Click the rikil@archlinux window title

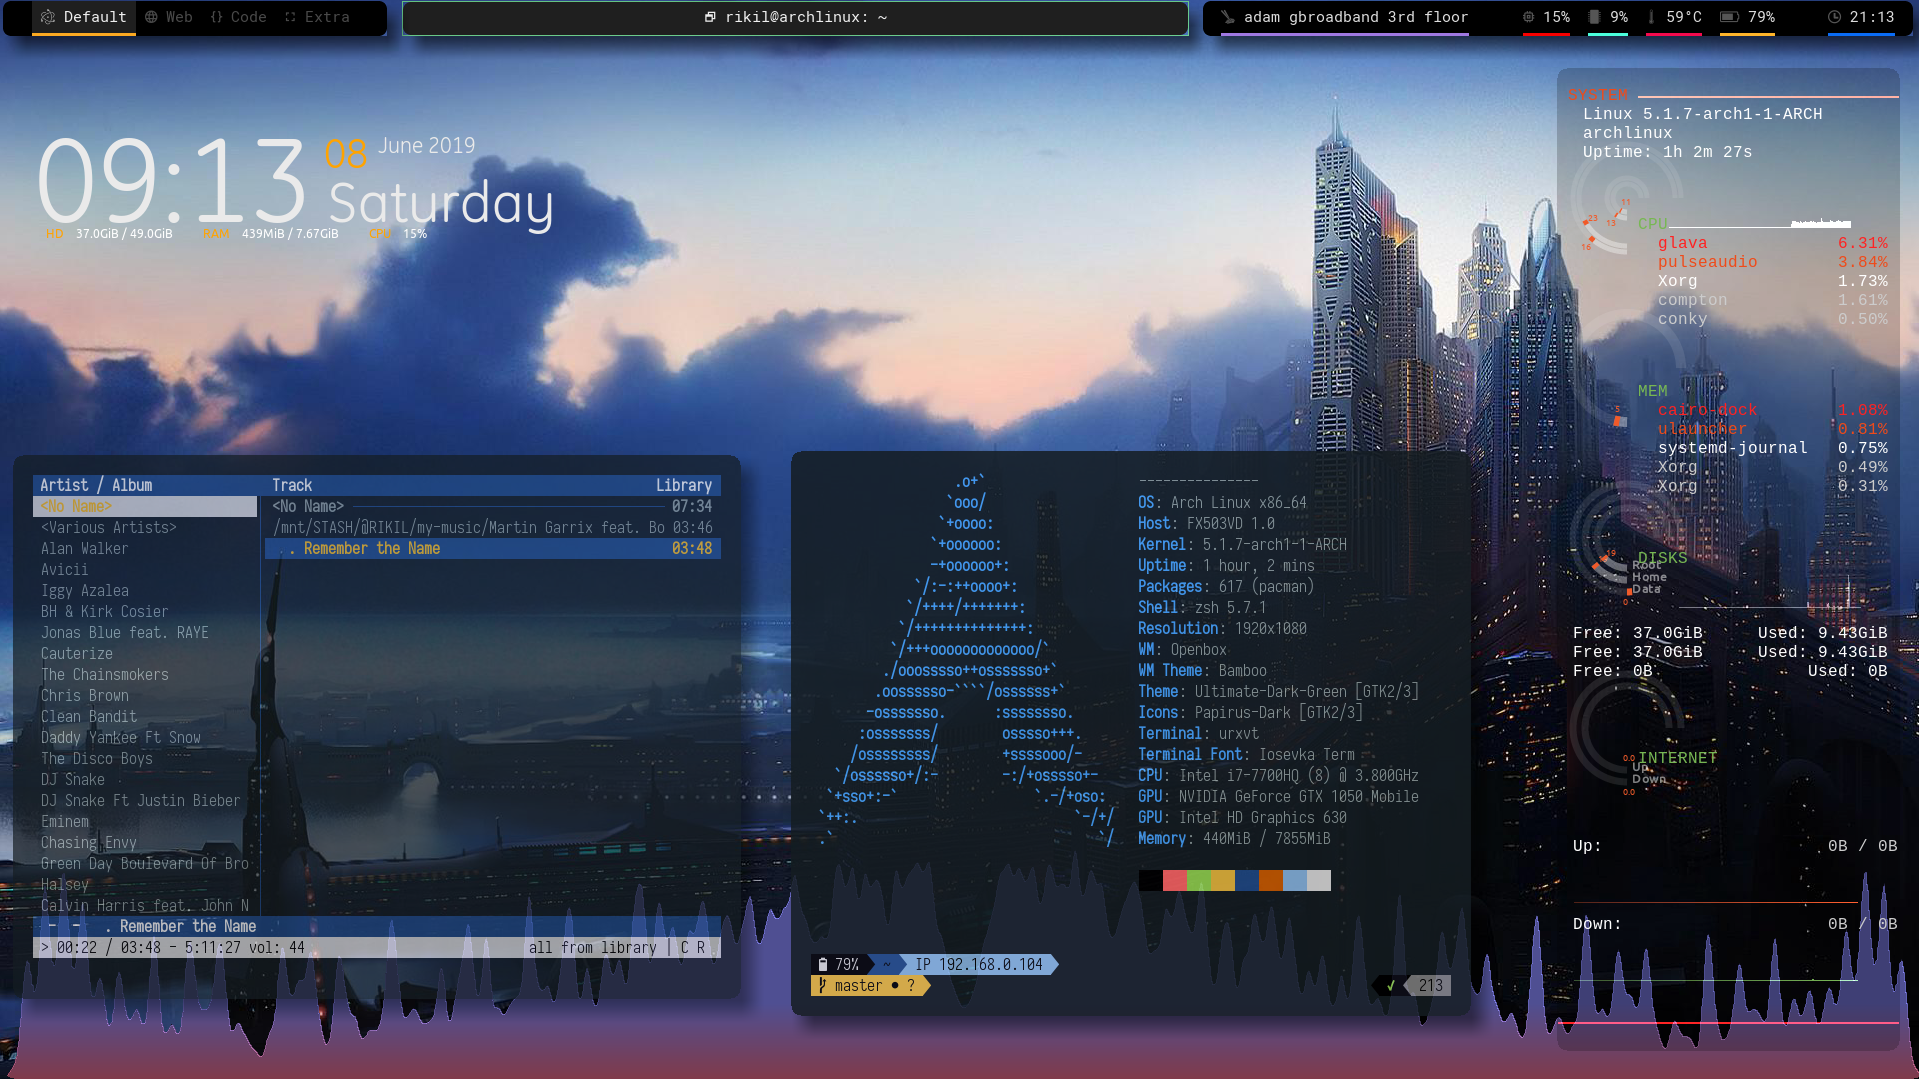pos(806,17)
